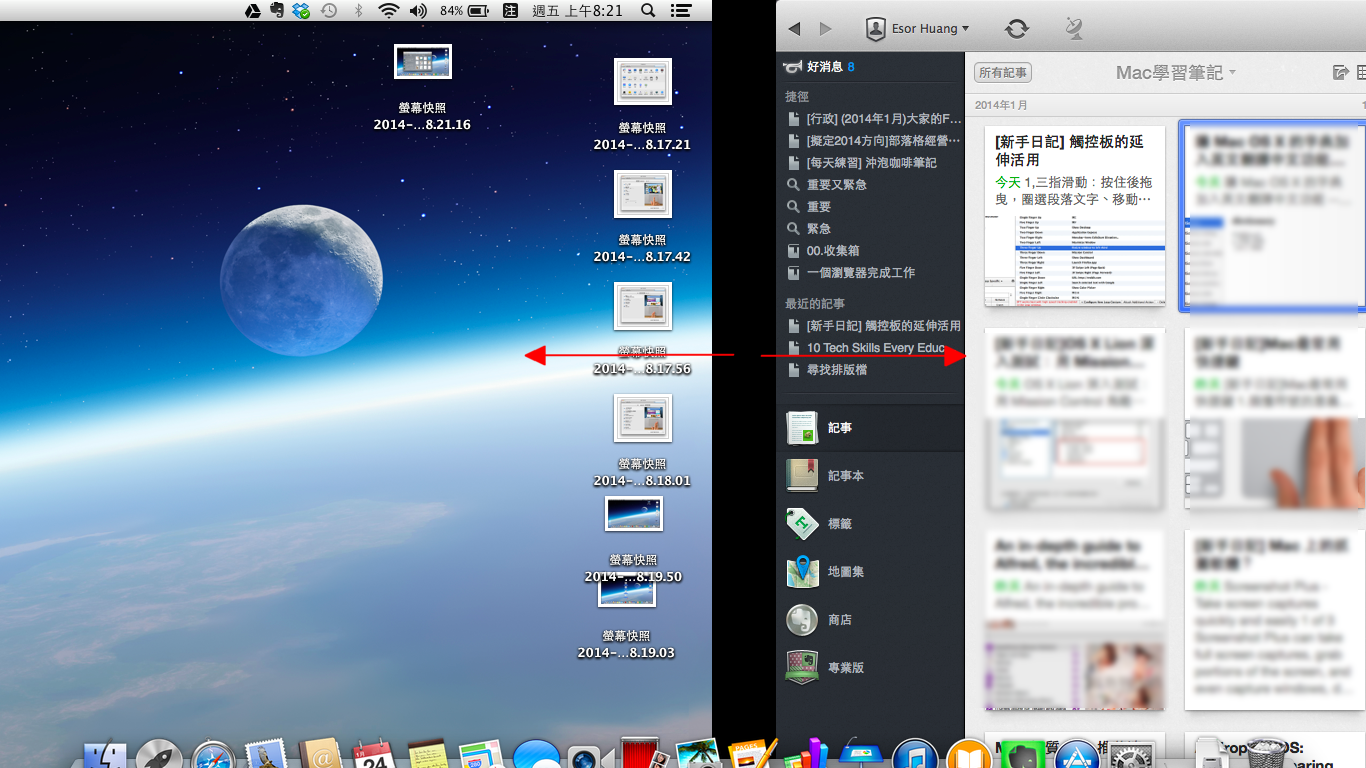Select desktop file 螢幕快照 2014-…8.19.50

pyautogui.click(x=633, y=539)
